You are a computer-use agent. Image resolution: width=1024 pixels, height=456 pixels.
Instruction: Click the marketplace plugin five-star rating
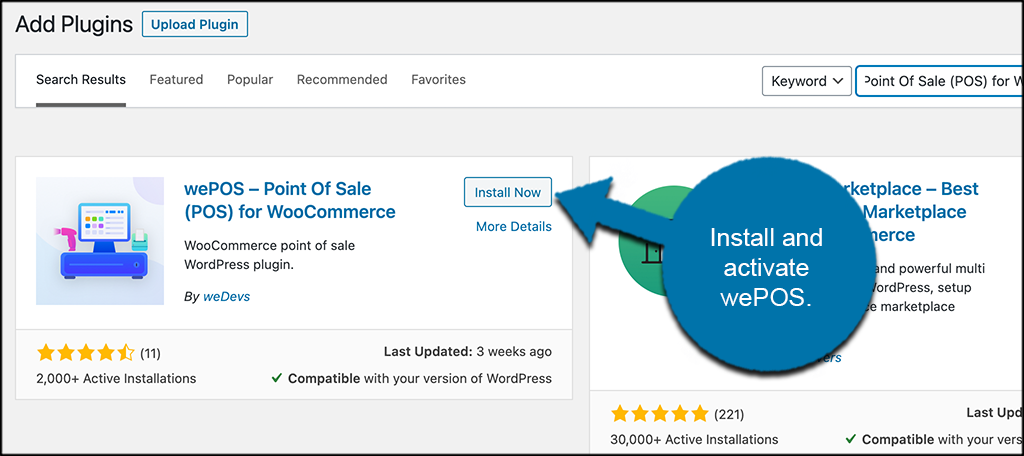pos(659,414)
